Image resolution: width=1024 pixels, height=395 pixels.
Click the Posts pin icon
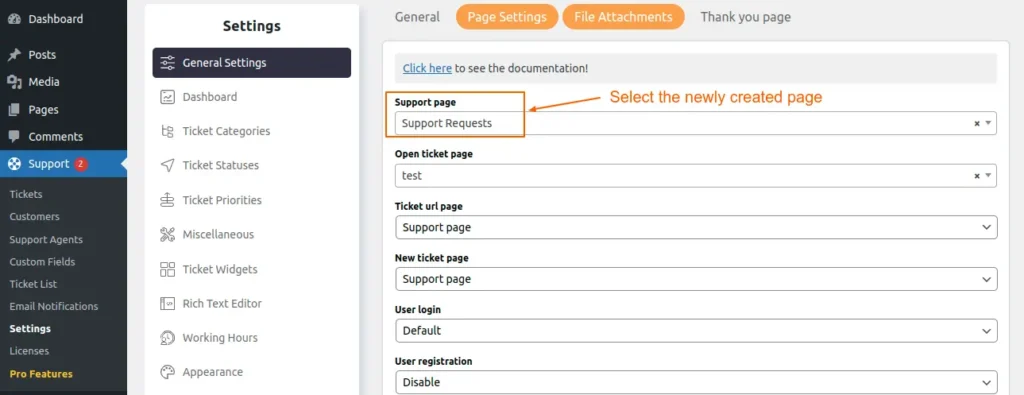point(14,55)
